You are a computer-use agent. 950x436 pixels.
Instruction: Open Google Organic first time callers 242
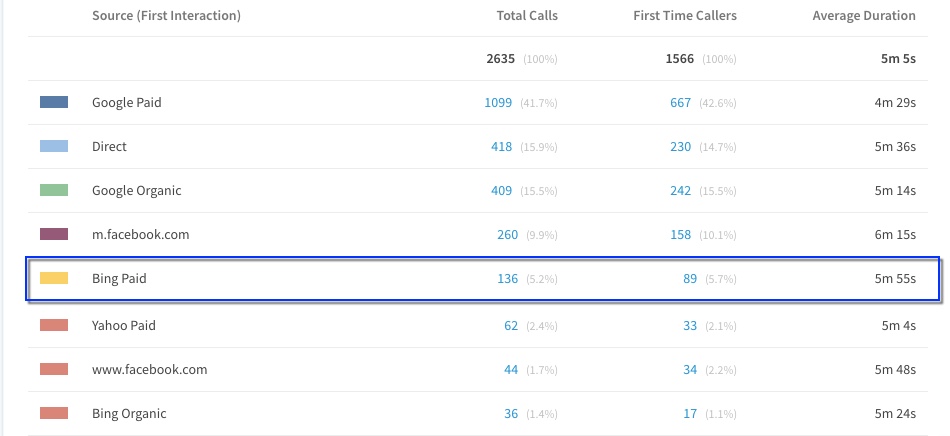tap(680, 191)
